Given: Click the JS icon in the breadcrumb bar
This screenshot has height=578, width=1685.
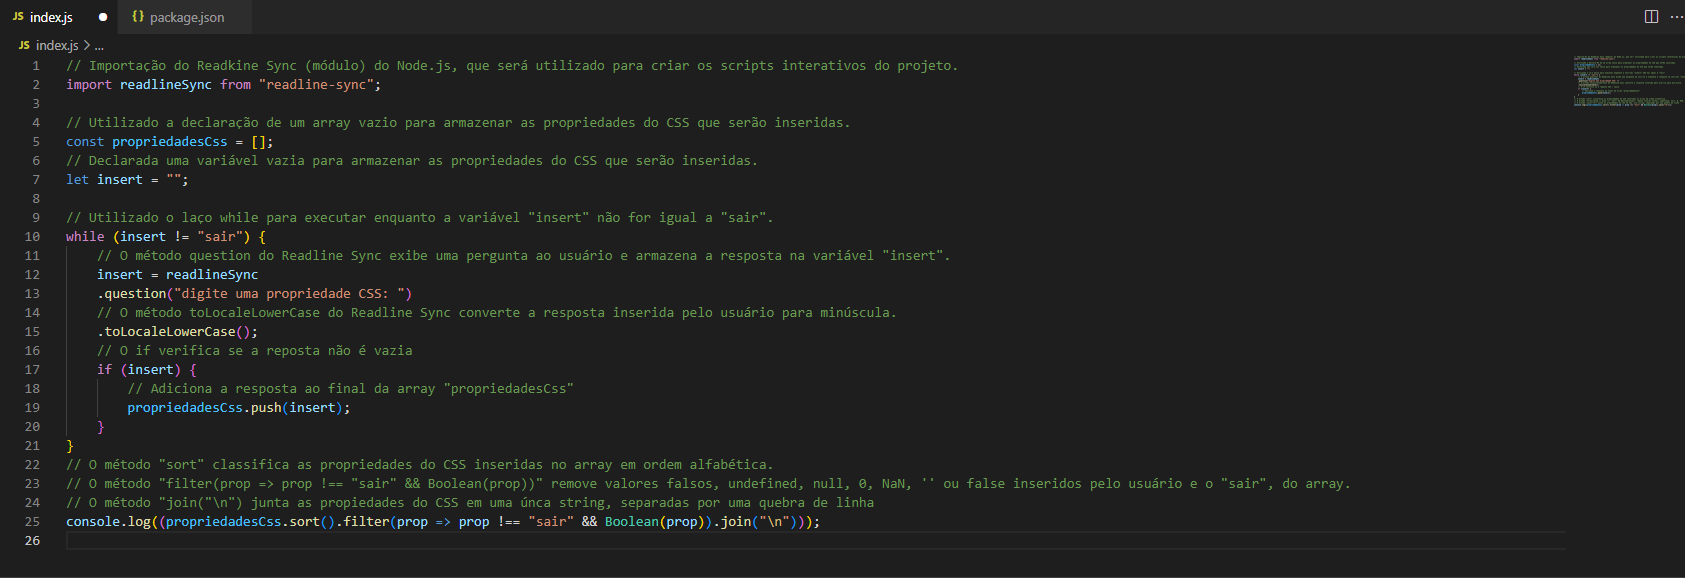Looking at the screenshot, I should [x=24, y=45].
